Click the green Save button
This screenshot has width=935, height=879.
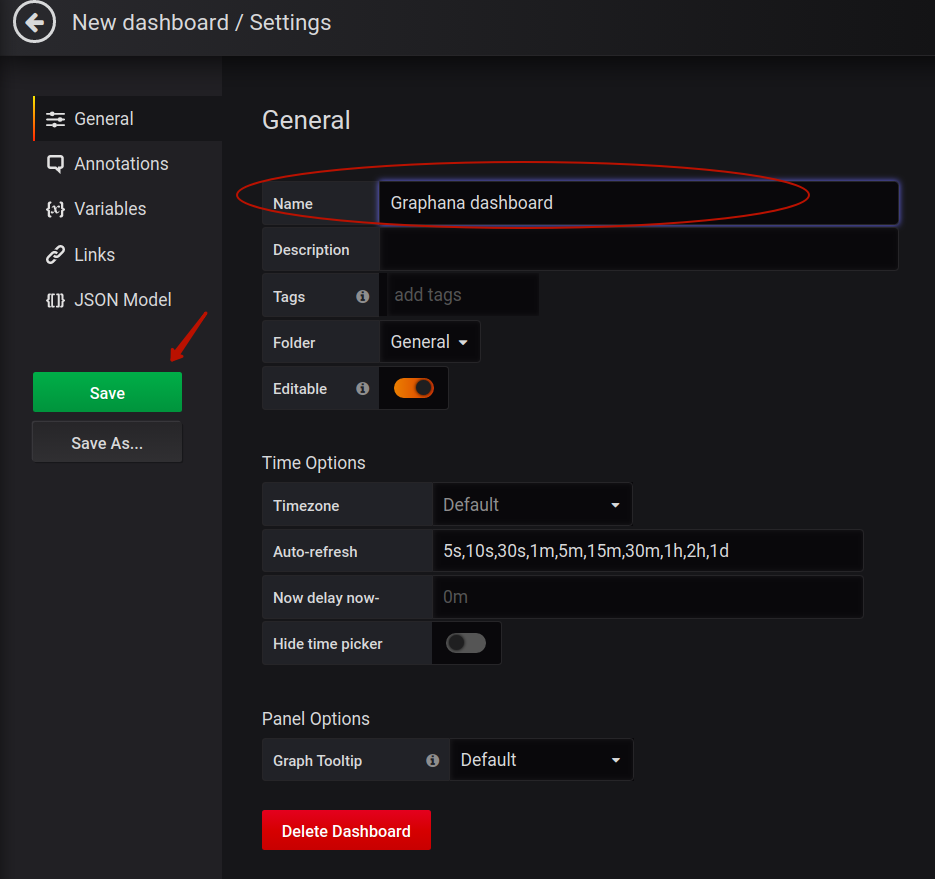pyautogui.click(x=107, y=392)
